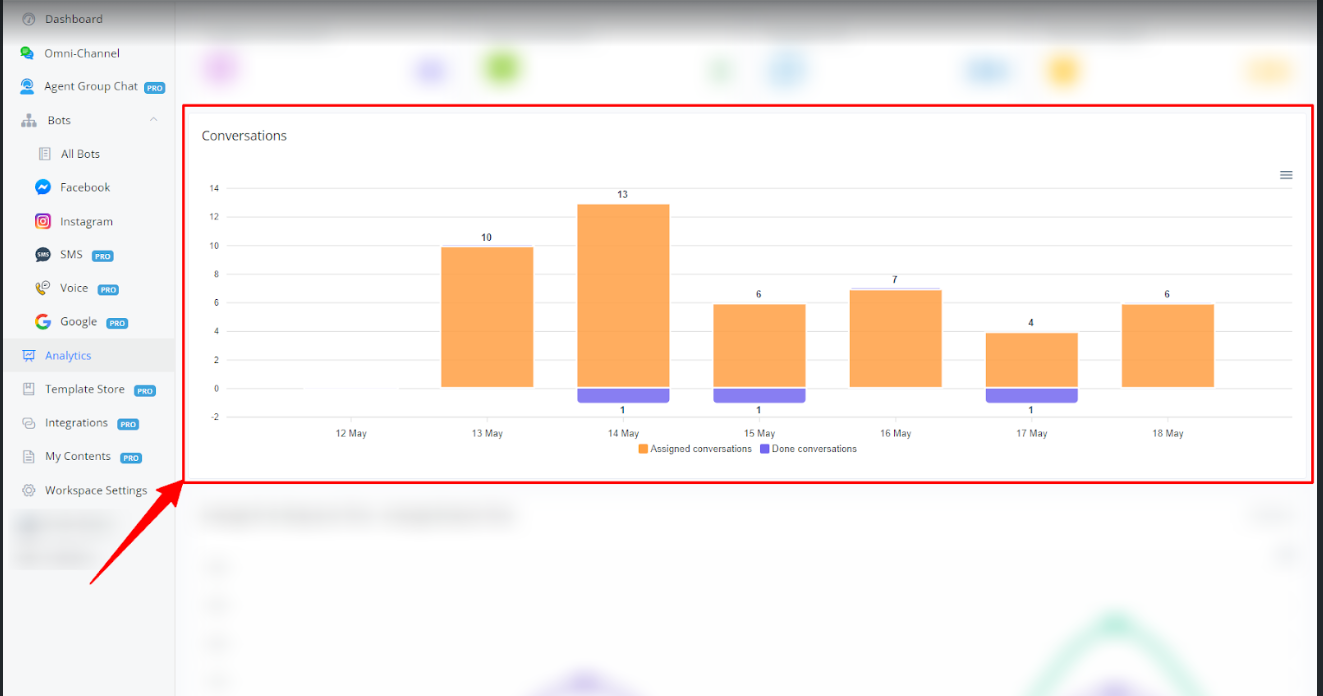This screenshot has height=696, width=1323.
Task: Toggle Done conversations legend series
Action: pos(813,449)
